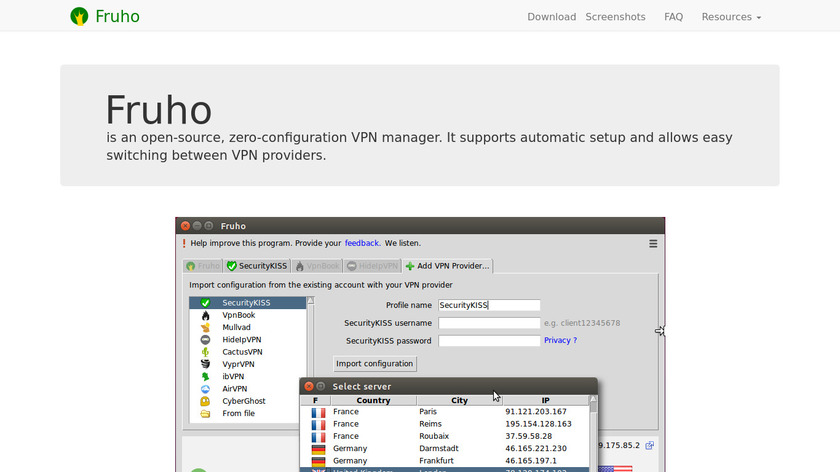Focus the Profile name field
Viewport: 840px width, 472px height.
tap(489, 305)
